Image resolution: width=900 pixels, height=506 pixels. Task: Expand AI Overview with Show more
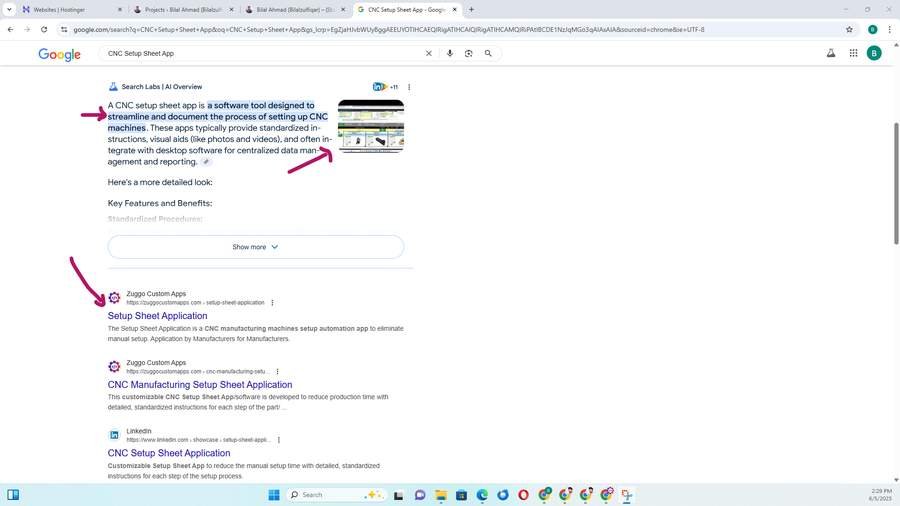255,247
